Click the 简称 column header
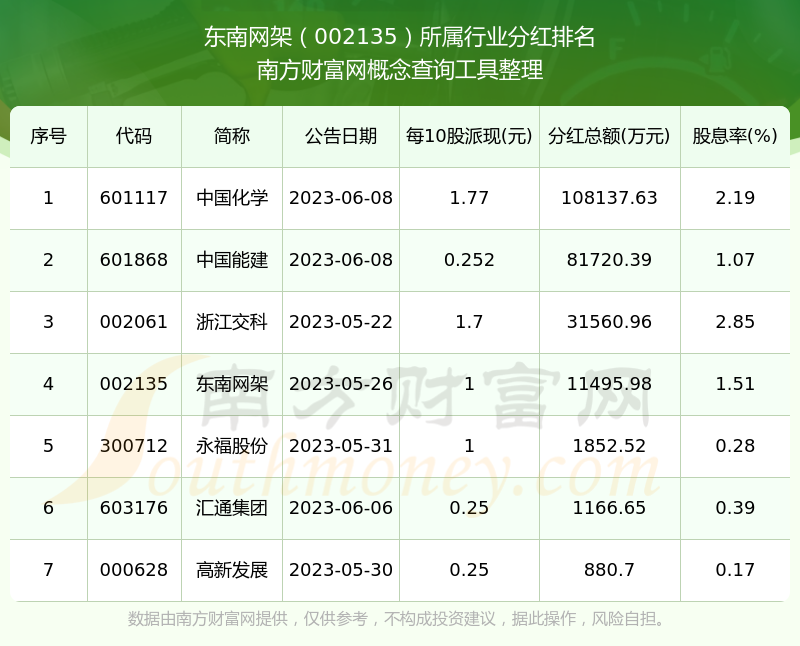Viewport: 800px width, 646px height. tap(232, 136)
